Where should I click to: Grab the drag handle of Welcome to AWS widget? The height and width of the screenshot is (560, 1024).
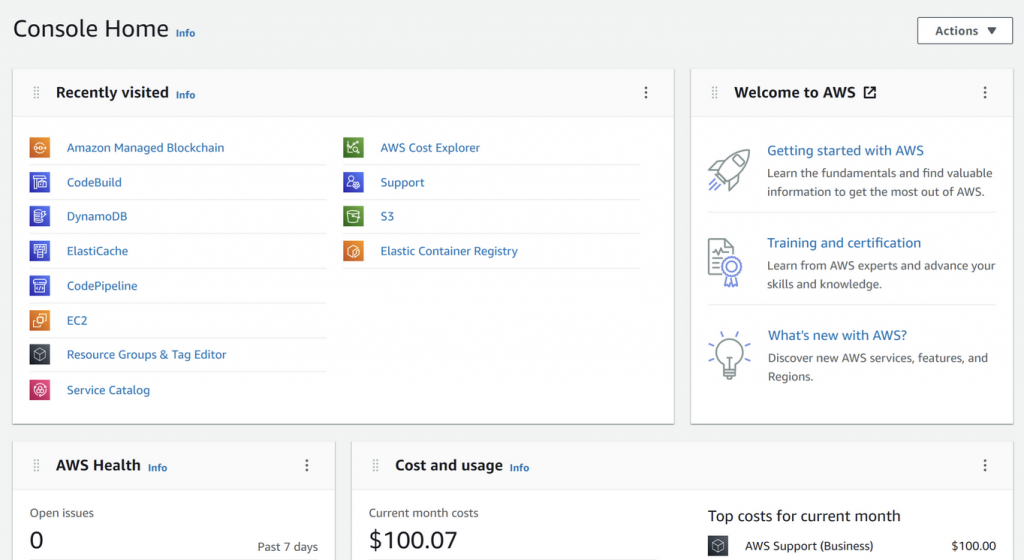pyautogui.click(x=714, y=93)
